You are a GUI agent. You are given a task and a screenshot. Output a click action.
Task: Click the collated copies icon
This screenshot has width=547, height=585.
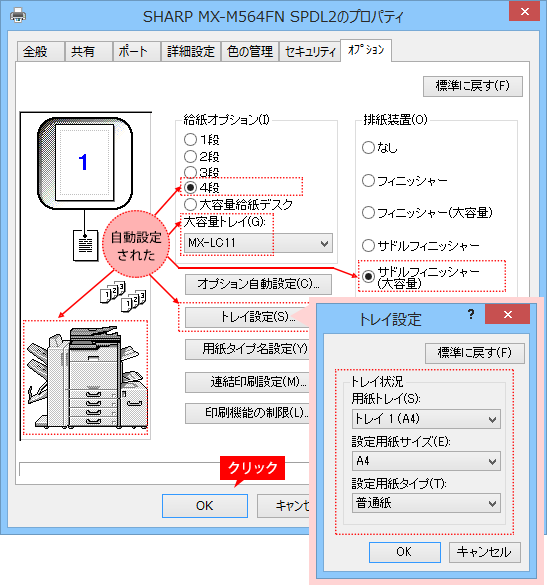point(123,296)
